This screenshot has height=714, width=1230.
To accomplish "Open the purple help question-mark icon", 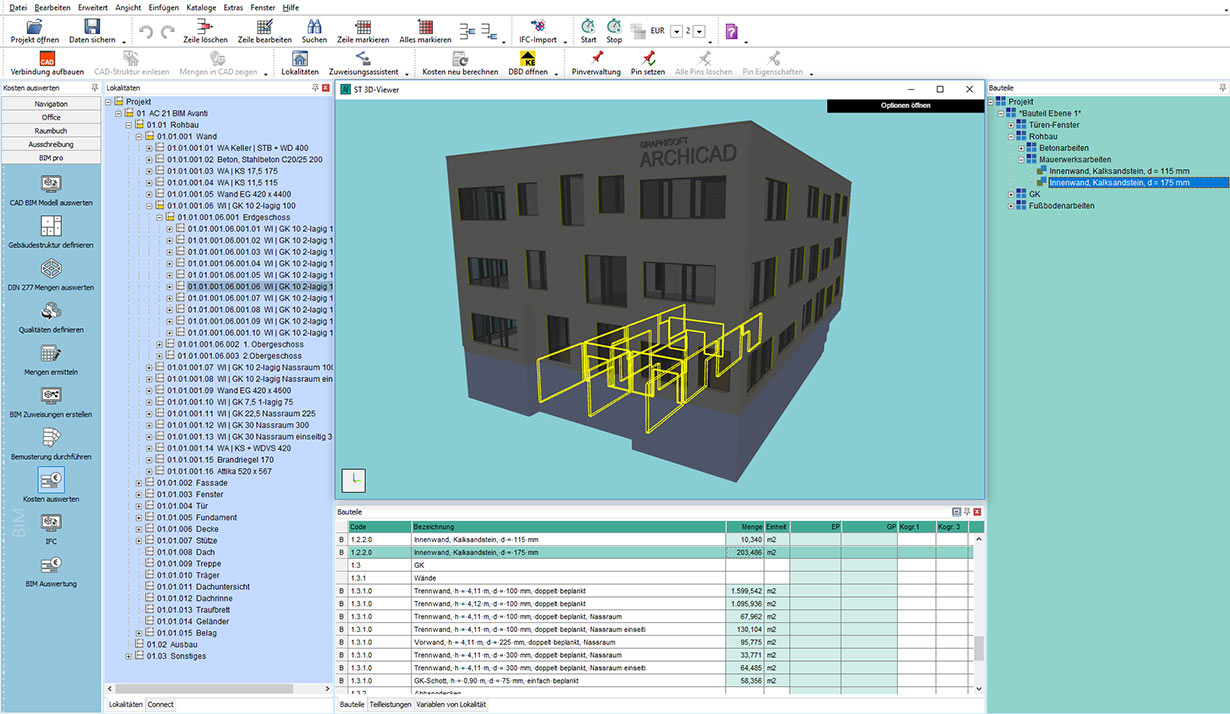I will pos(732,31).
